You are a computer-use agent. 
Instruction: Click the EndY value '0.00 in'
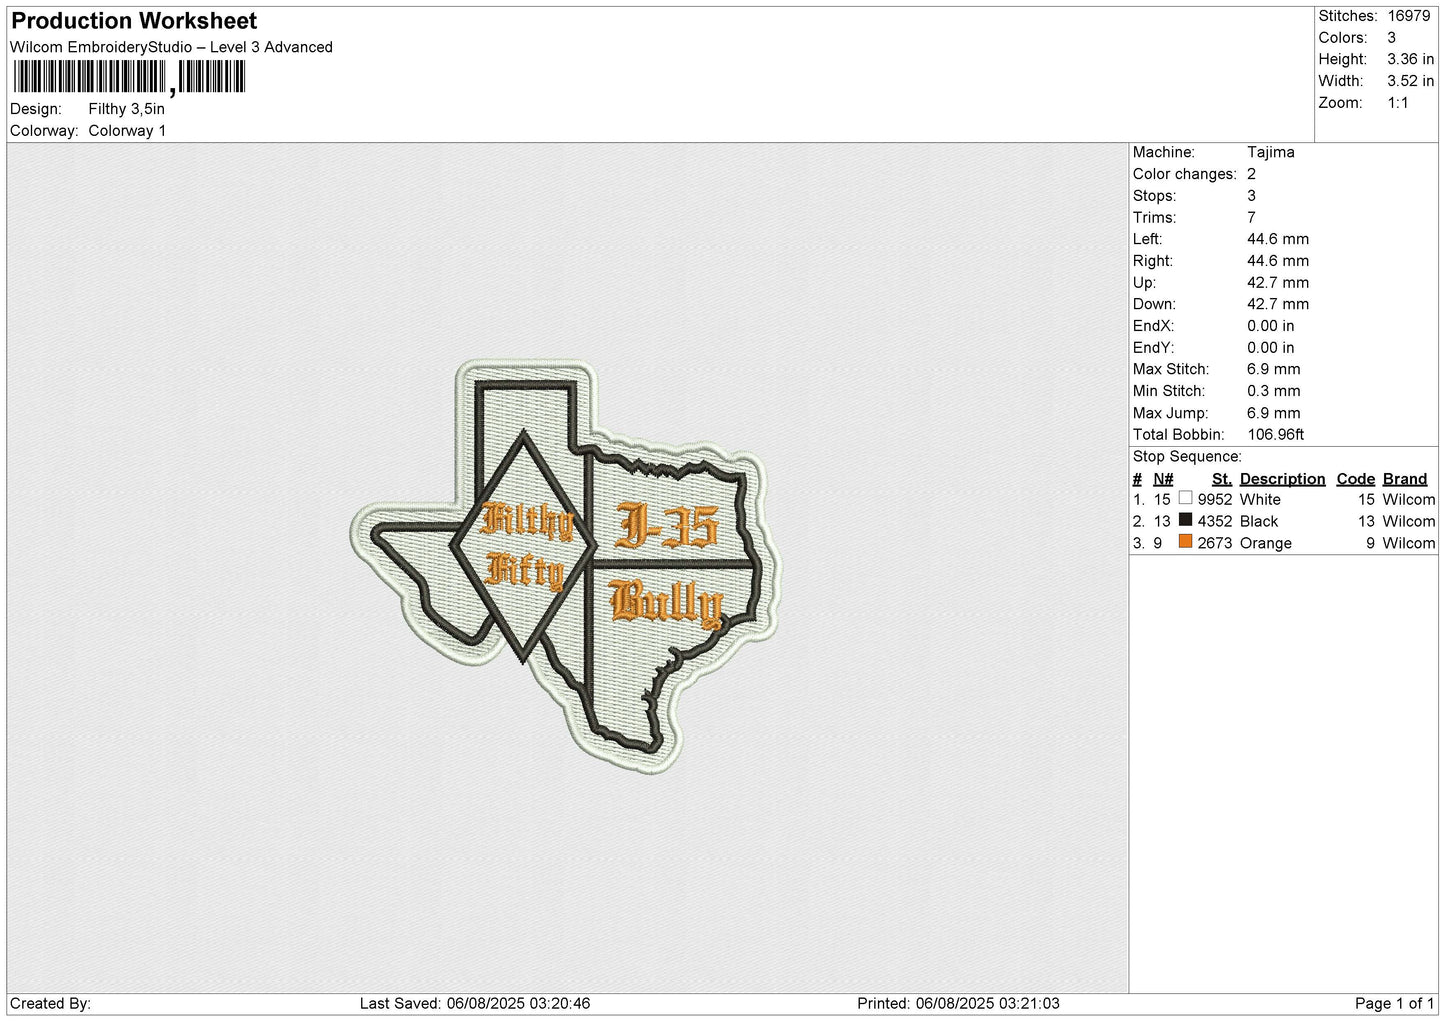point(1270,348)
